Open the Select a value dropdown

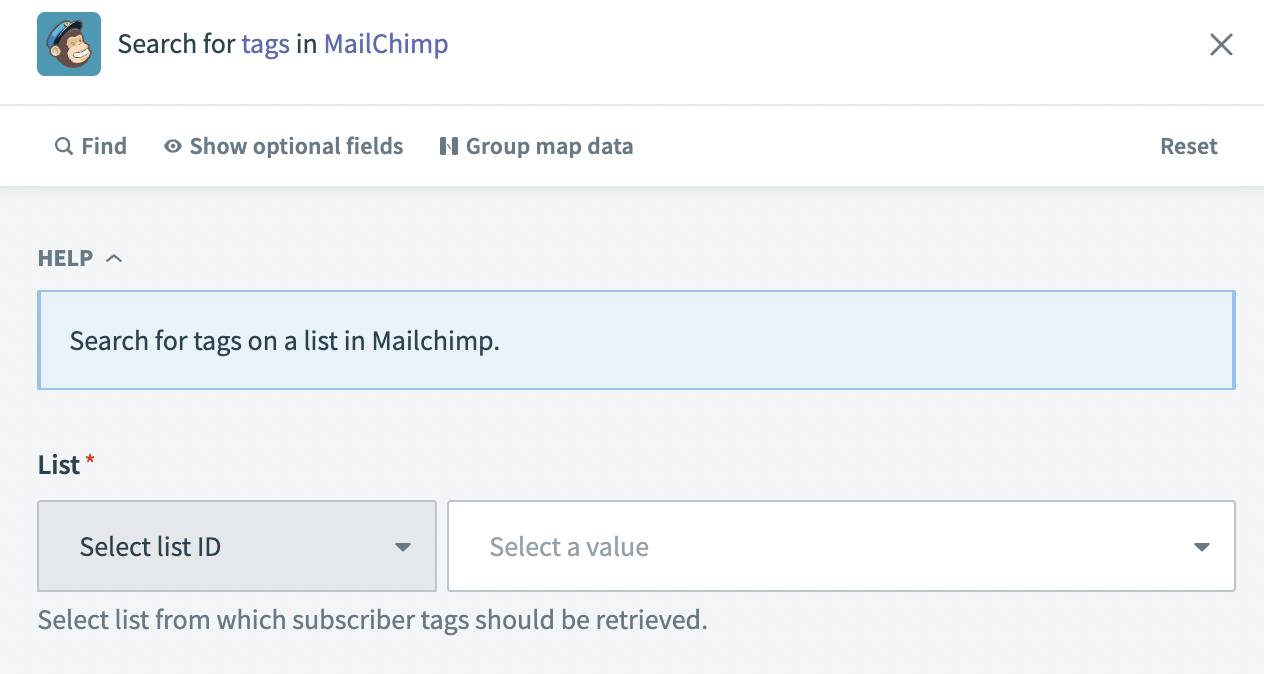coord(842,547)
